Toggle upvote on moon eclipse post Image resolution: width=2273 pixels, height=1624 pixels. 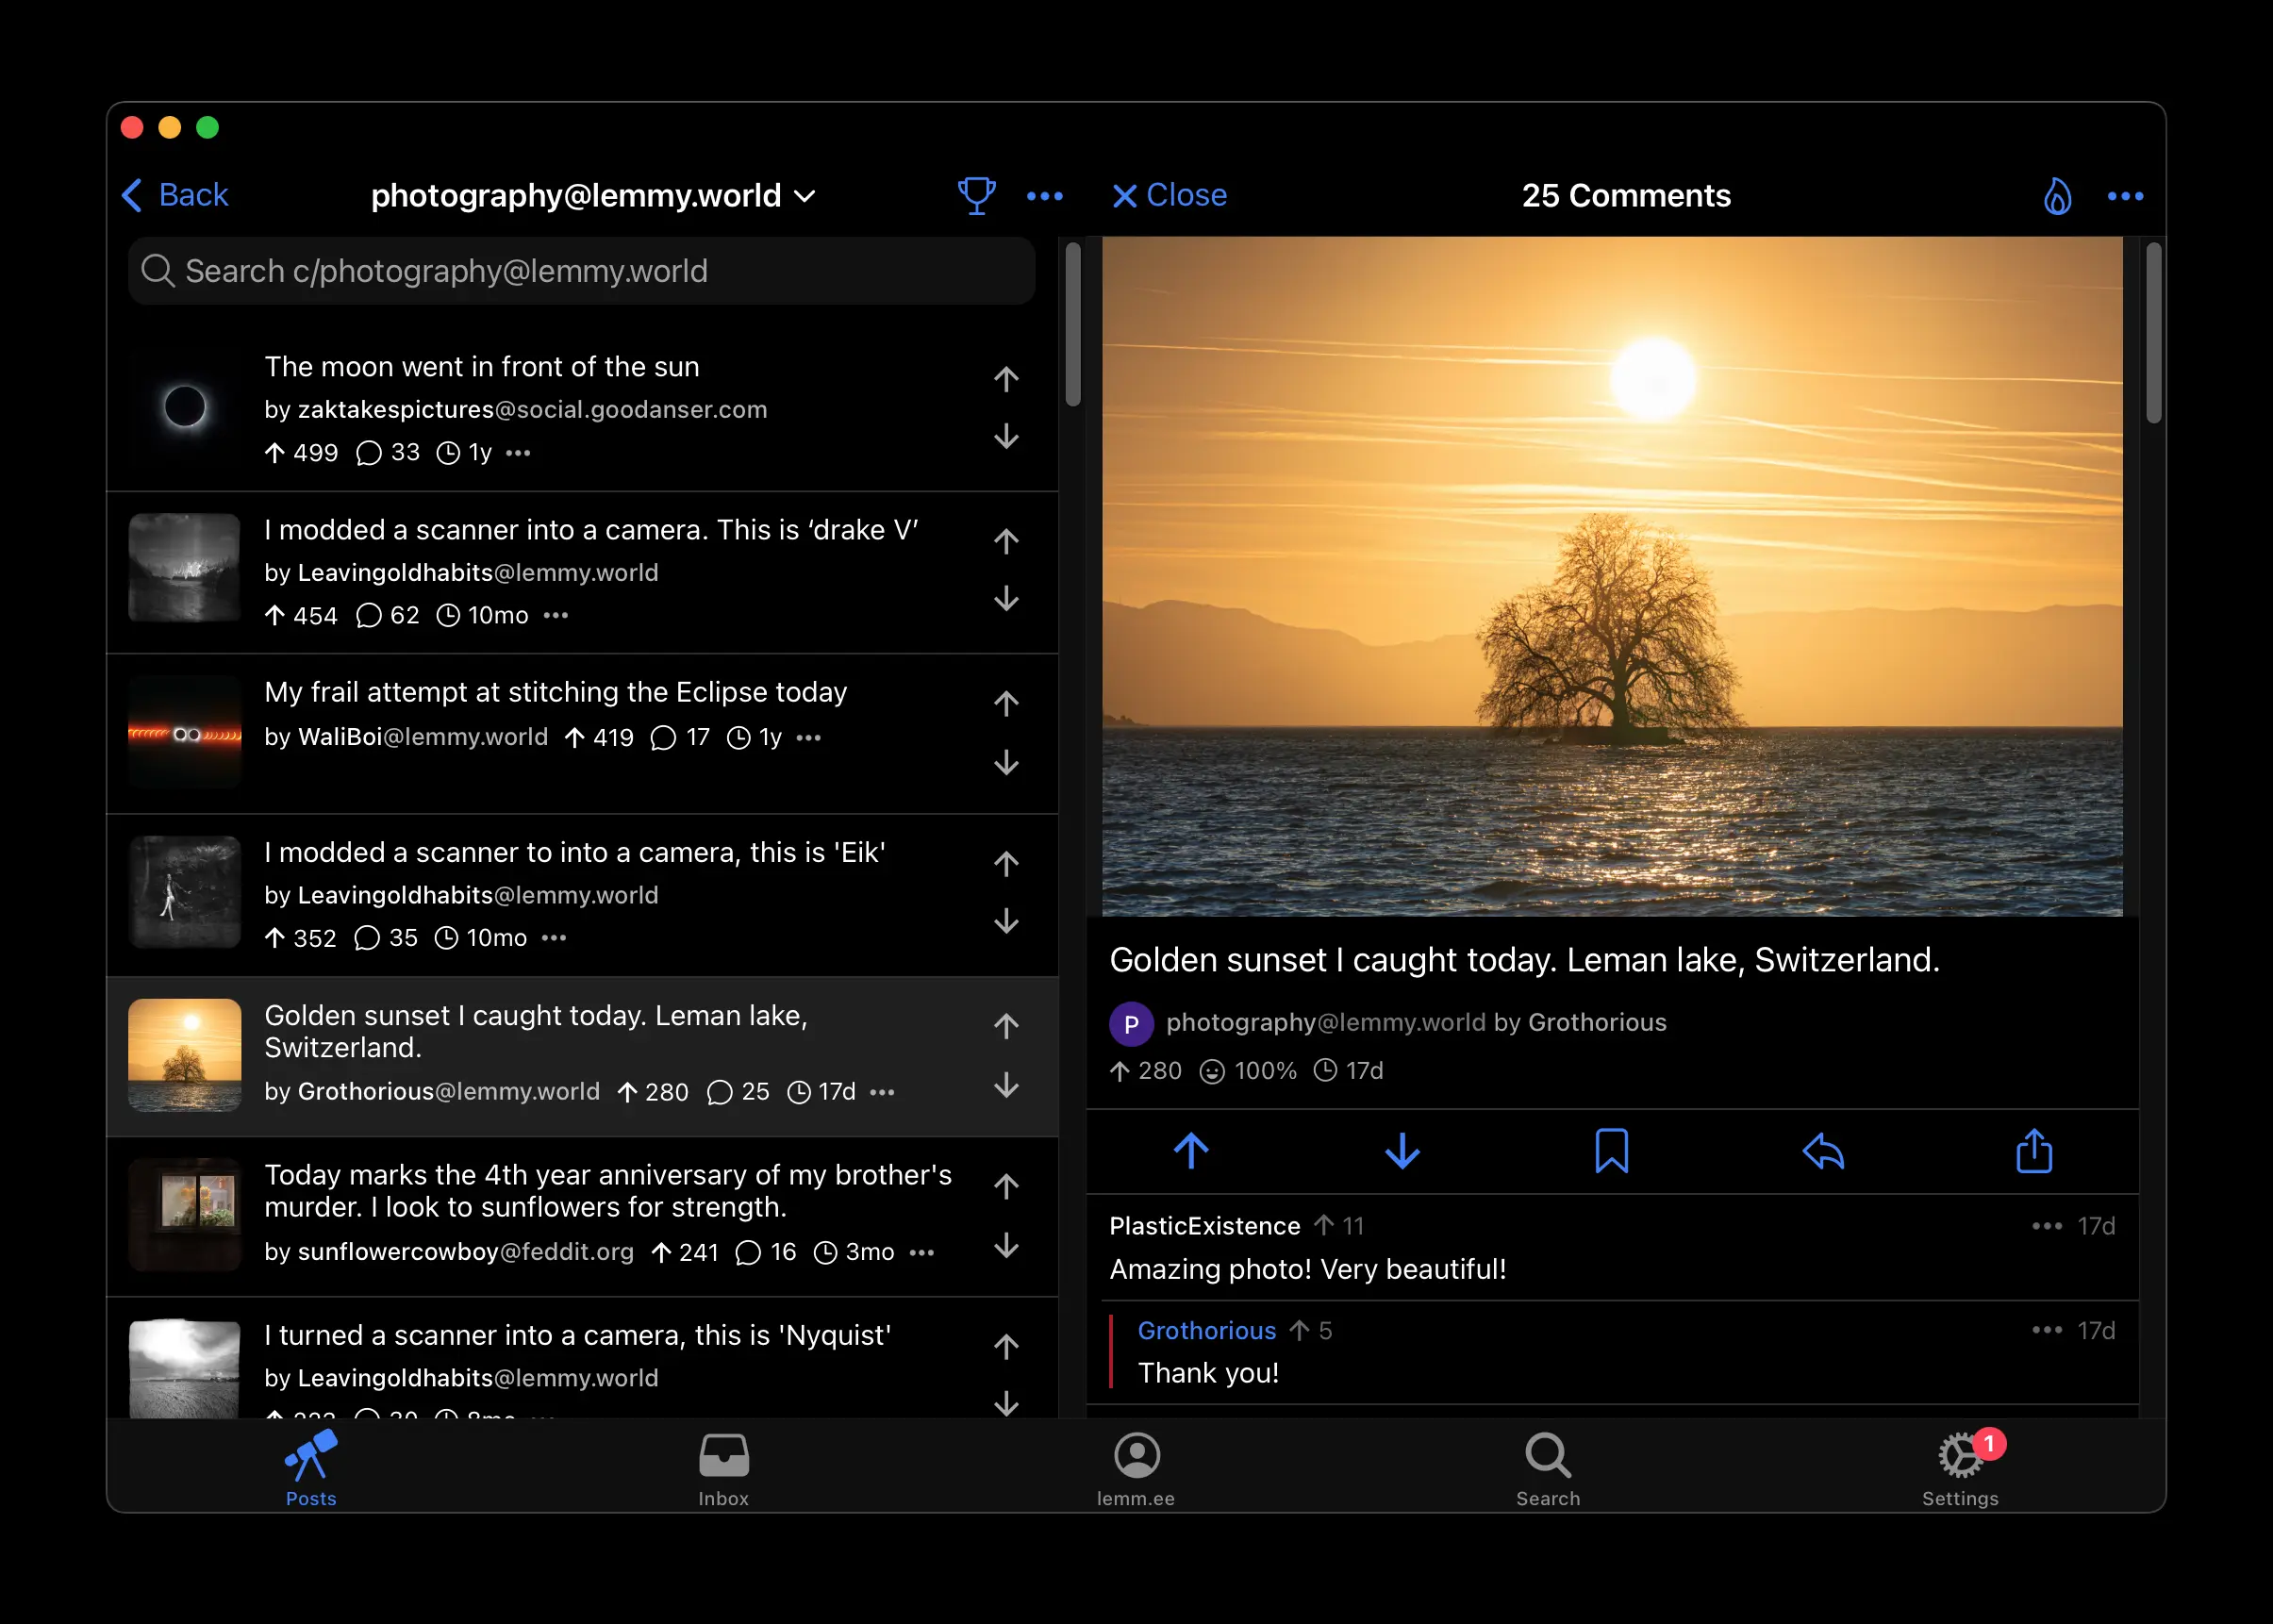1006,379
